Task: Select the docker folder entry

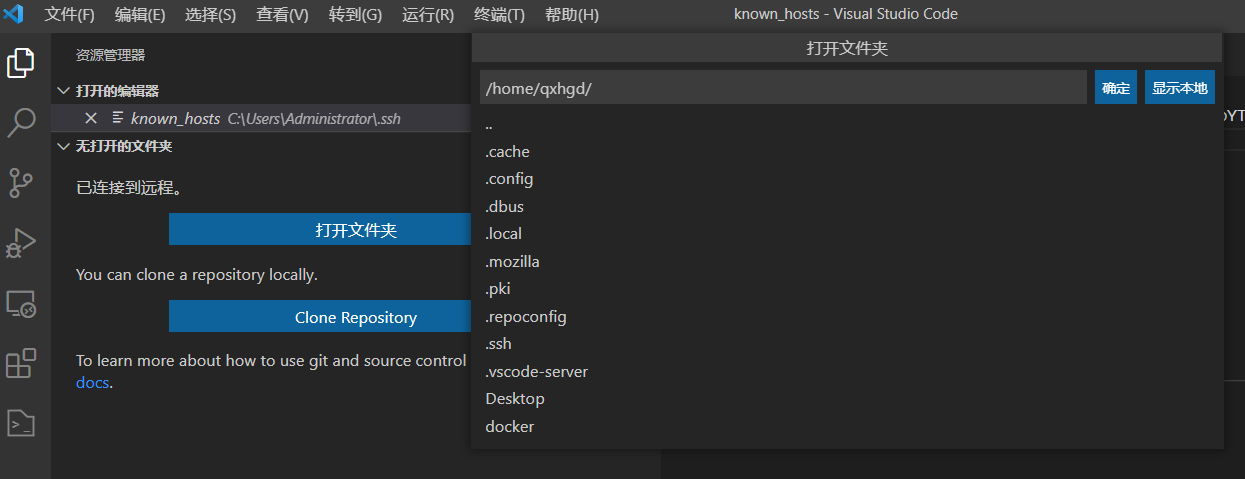Action: coord(847,427)
